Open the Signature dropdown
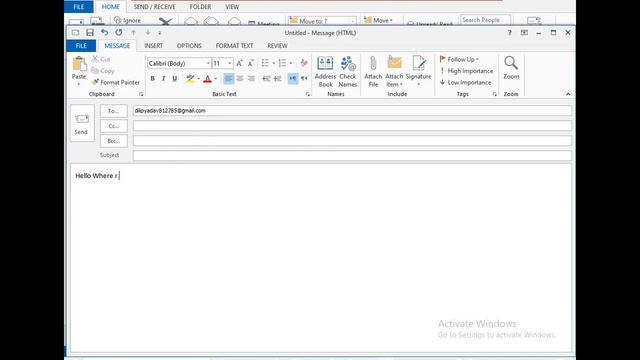 pyautogui.click(x=419, y=72)
